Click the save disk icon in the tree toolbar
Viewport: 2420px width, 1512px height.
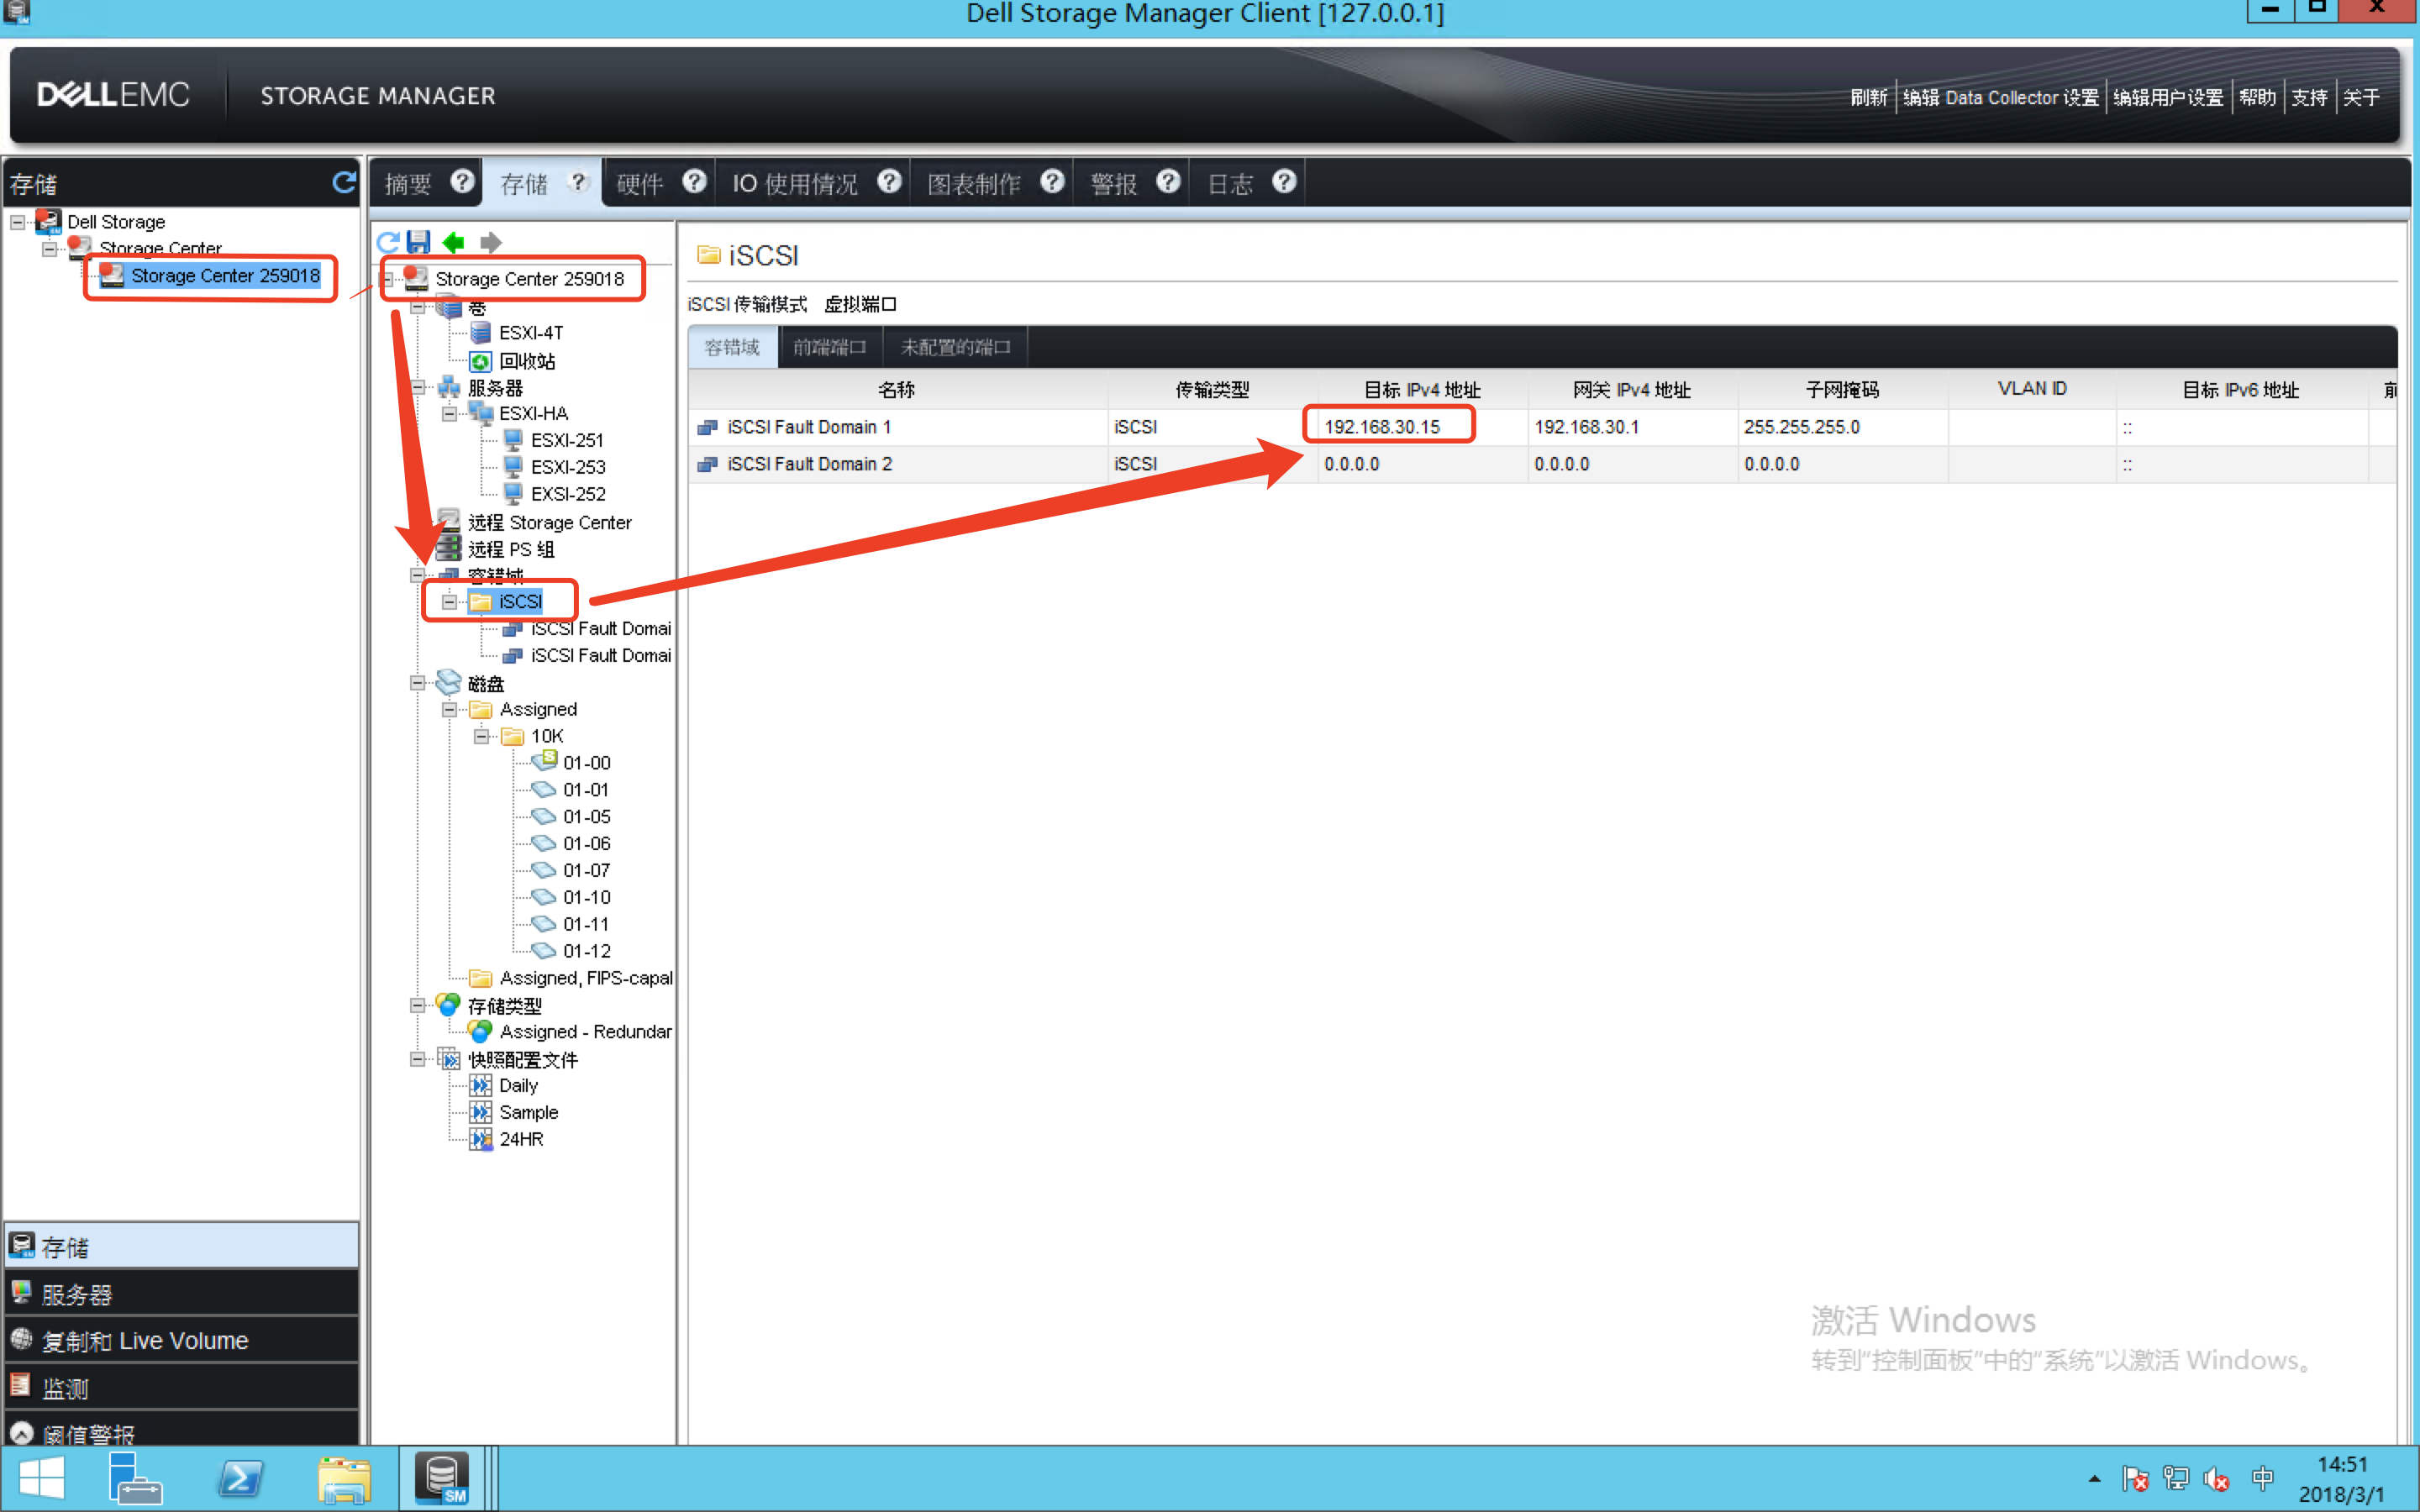pyautogui.click(x=419, y=242)
